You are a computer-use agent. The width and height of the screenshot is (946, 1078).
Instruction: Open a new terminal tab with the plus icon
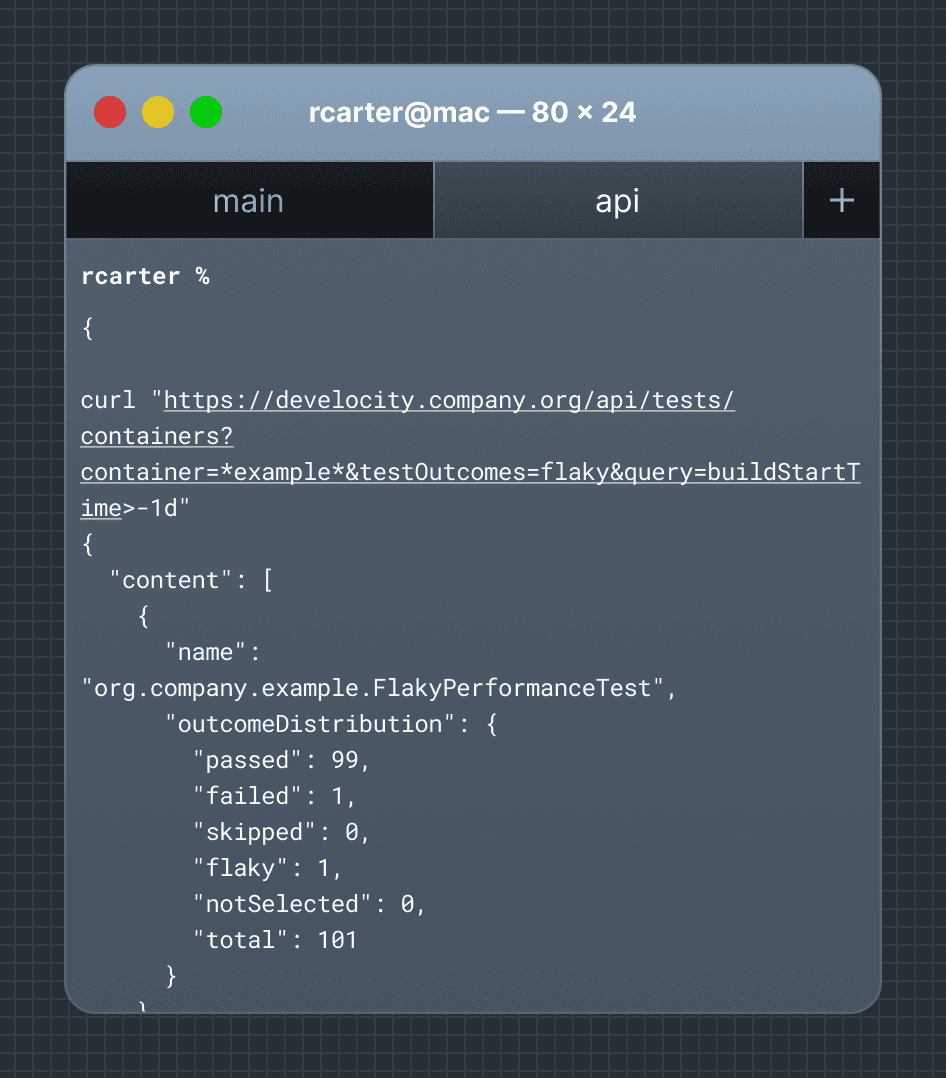pos(841,199)
